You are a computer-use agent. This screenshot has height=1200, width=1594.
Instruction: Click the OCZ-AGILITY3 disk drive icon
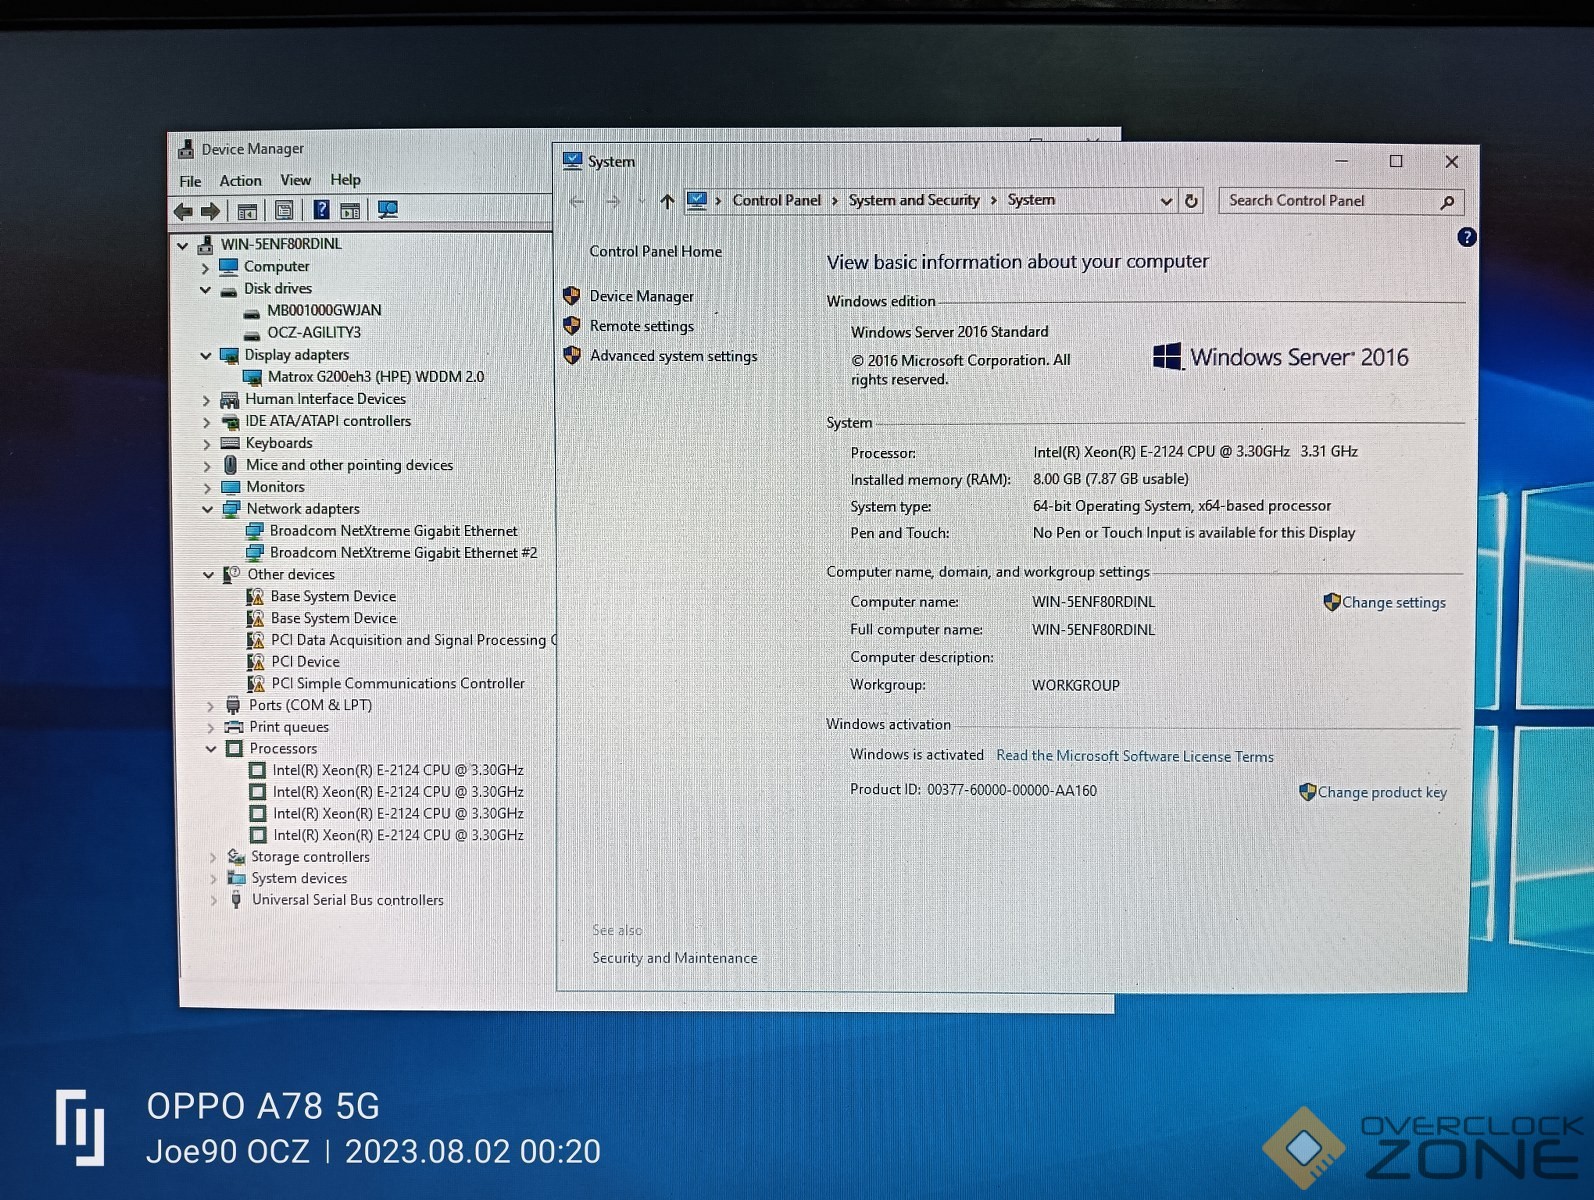click(253, 334)
